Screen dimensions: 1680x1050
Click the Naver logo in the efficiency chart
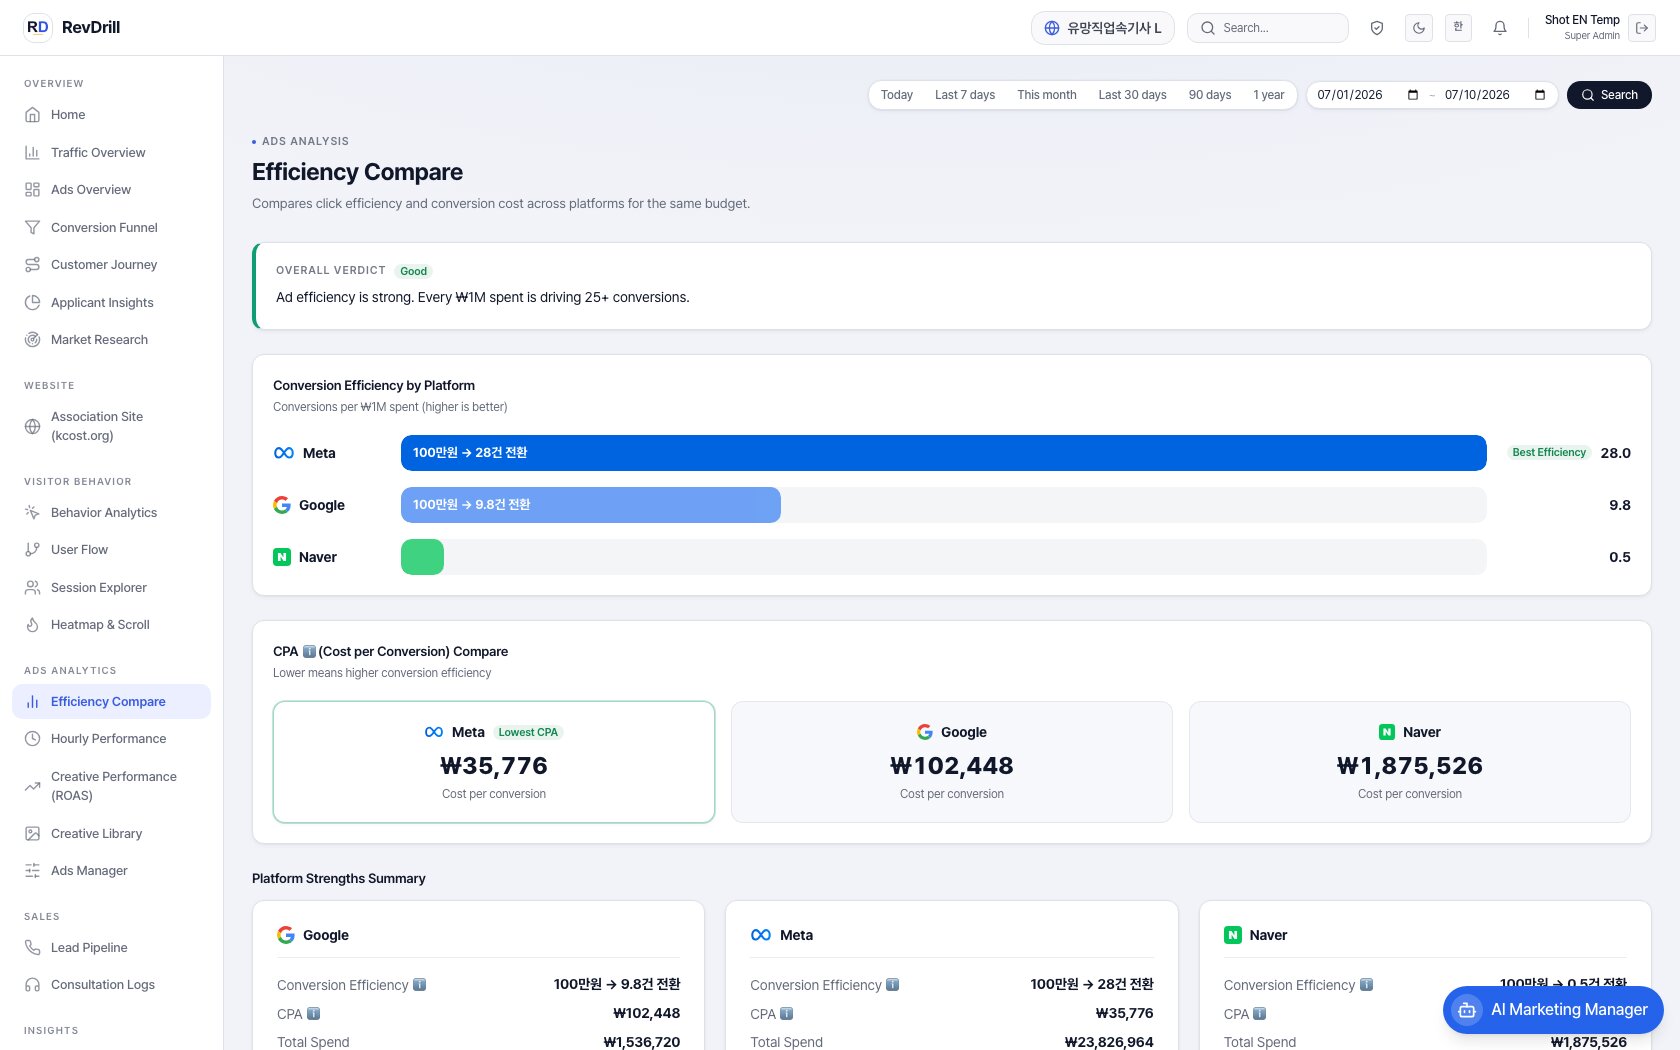[x=282, y=557]
